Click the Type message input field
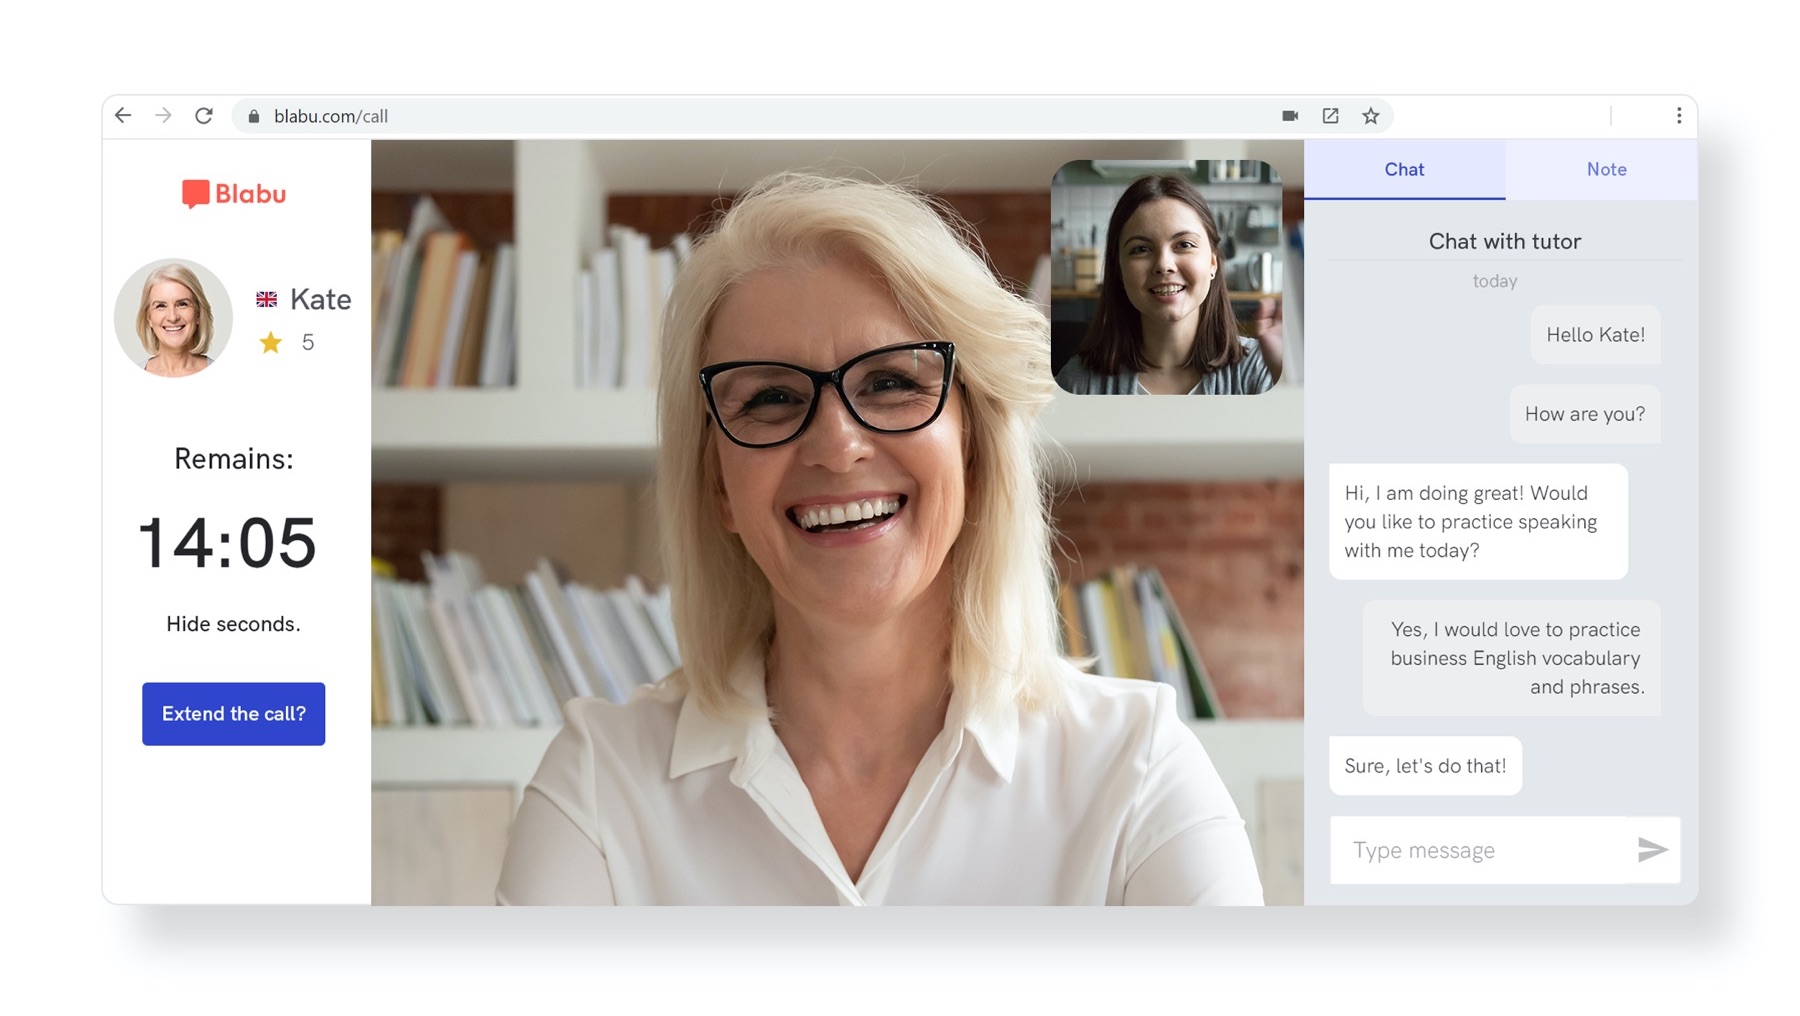The image size is (1800, 1016). tap(1480, 850)
